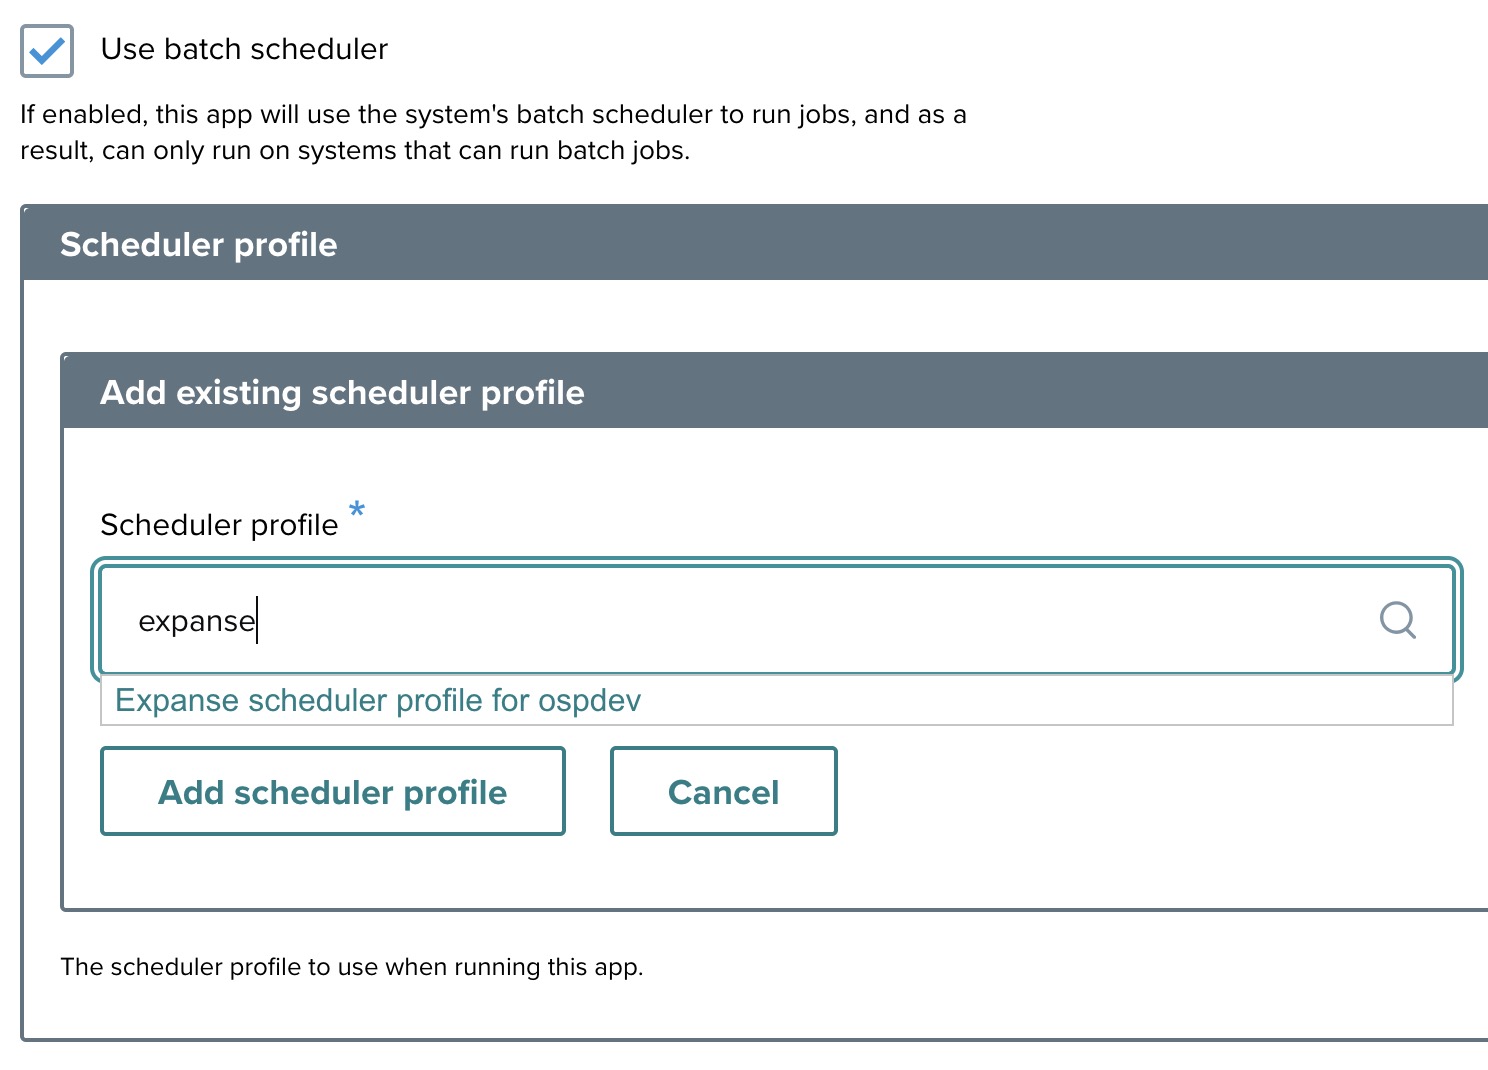The height and width of the screenshot is (1070, 1488).
Task: Click the word "ospdev" in the suggestion
Action: 589,700
